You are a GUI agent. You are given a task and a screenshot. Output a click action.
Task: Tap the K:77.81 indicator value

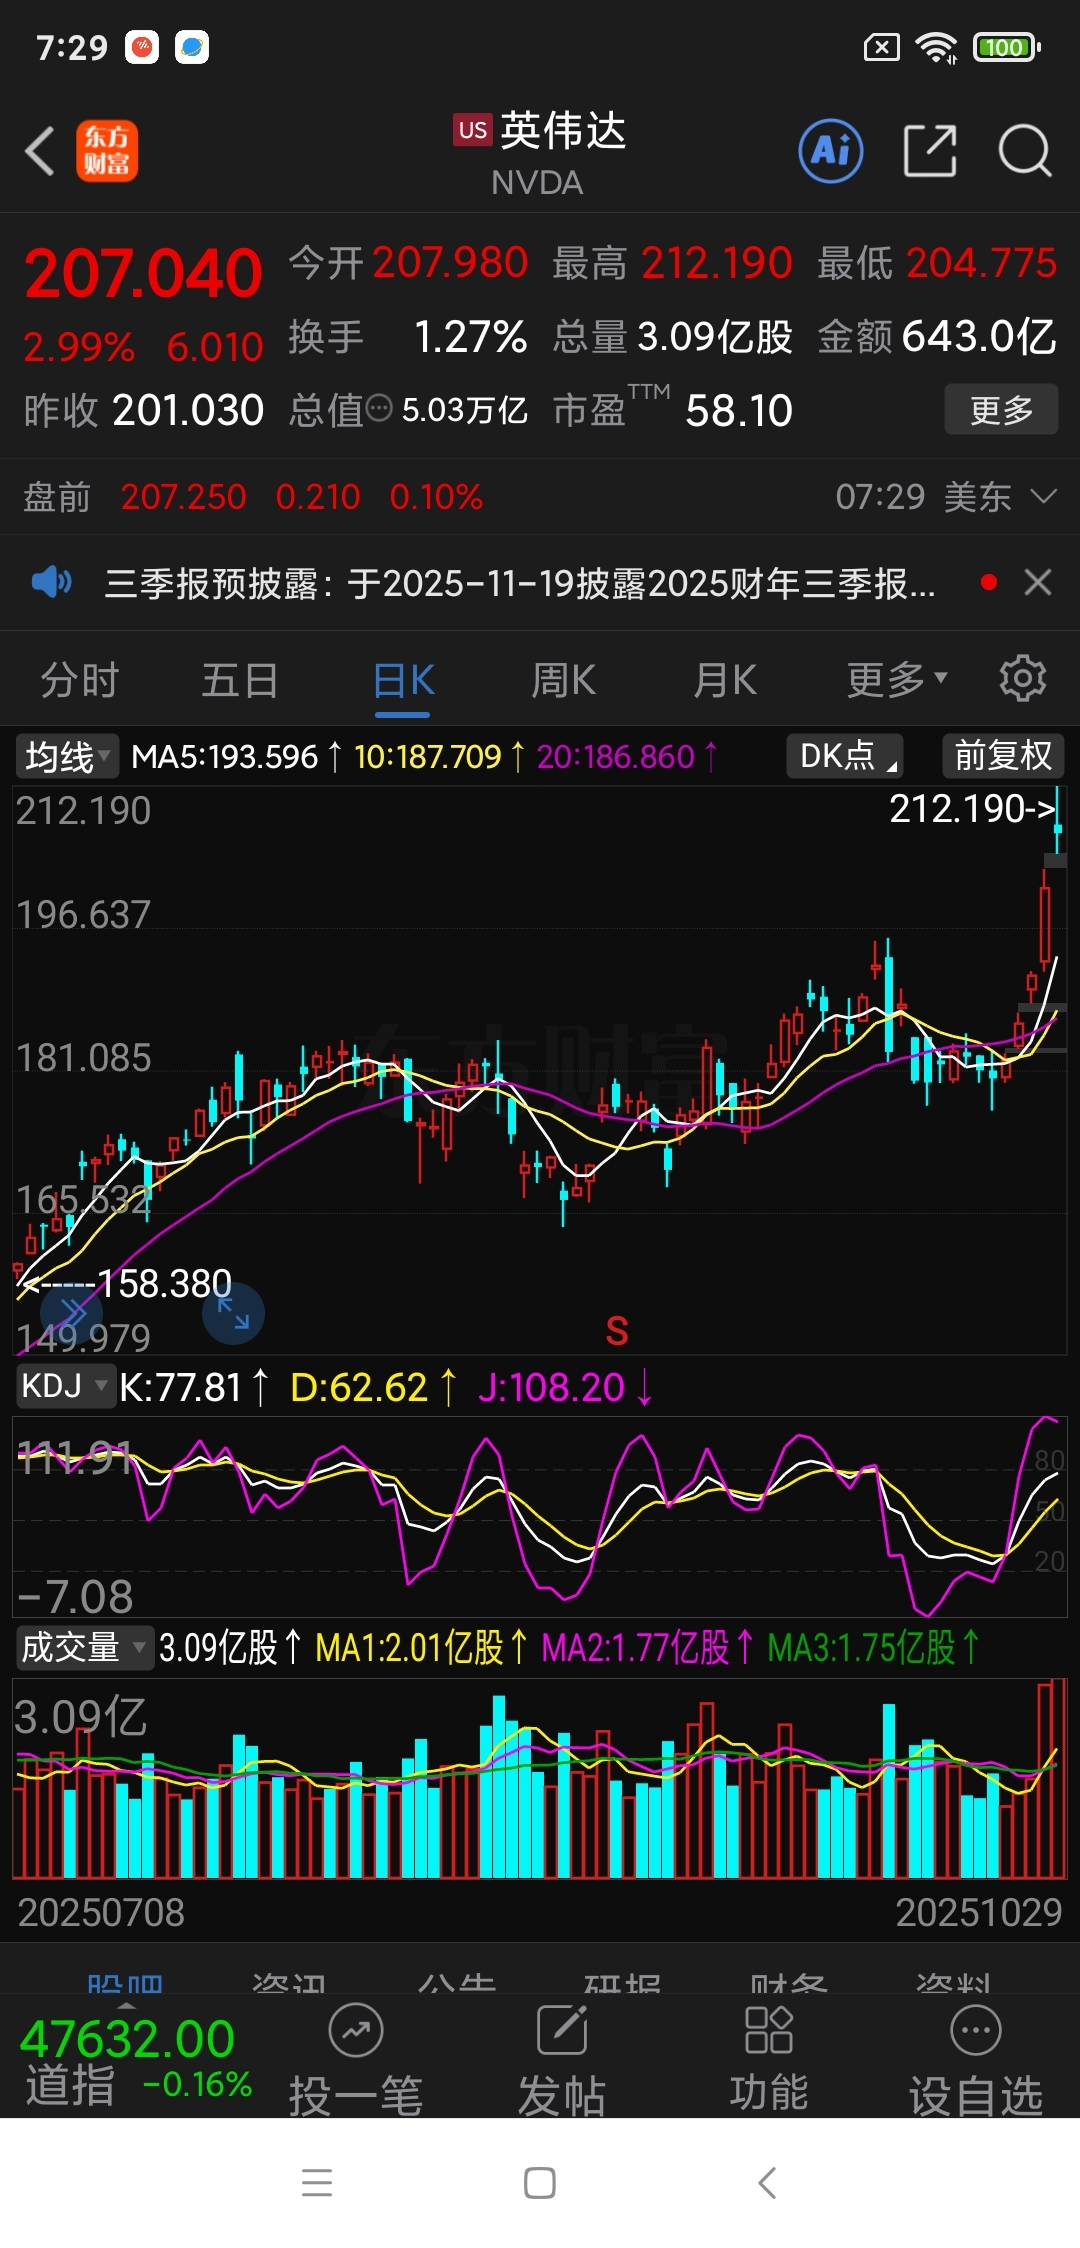pos(194,1387)
